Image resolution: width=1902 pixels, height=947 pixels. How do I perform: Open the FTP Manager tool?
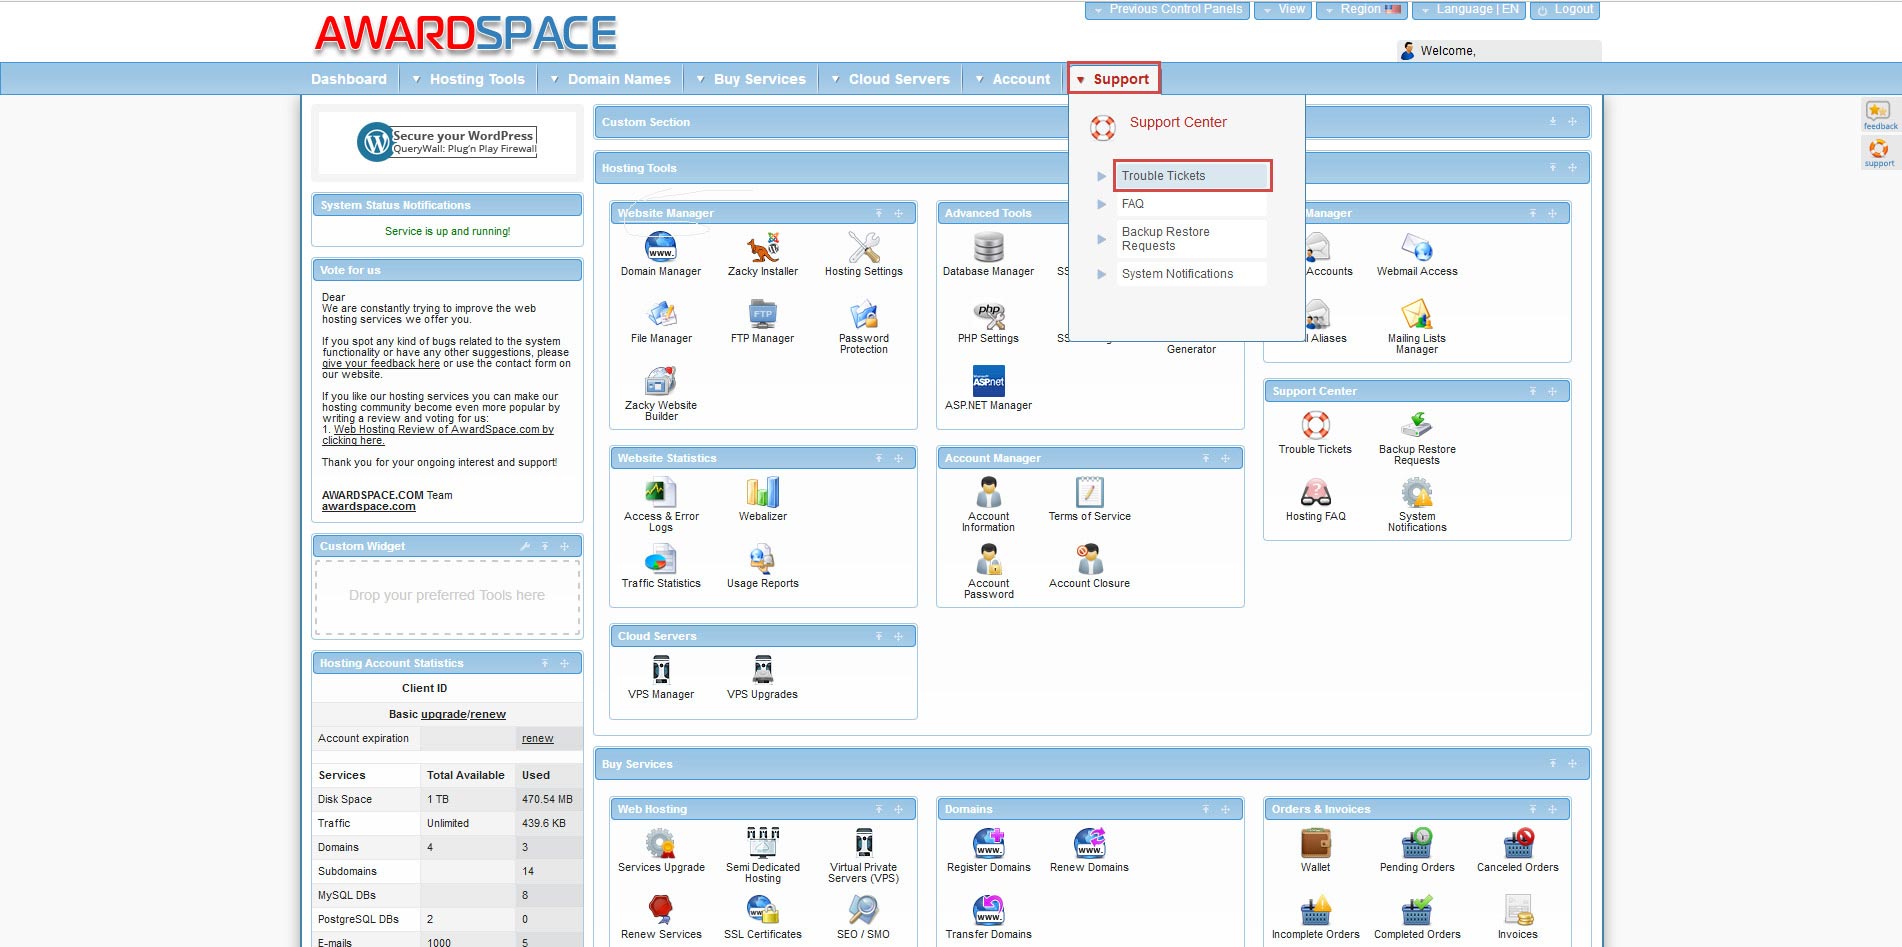(762, 315)
